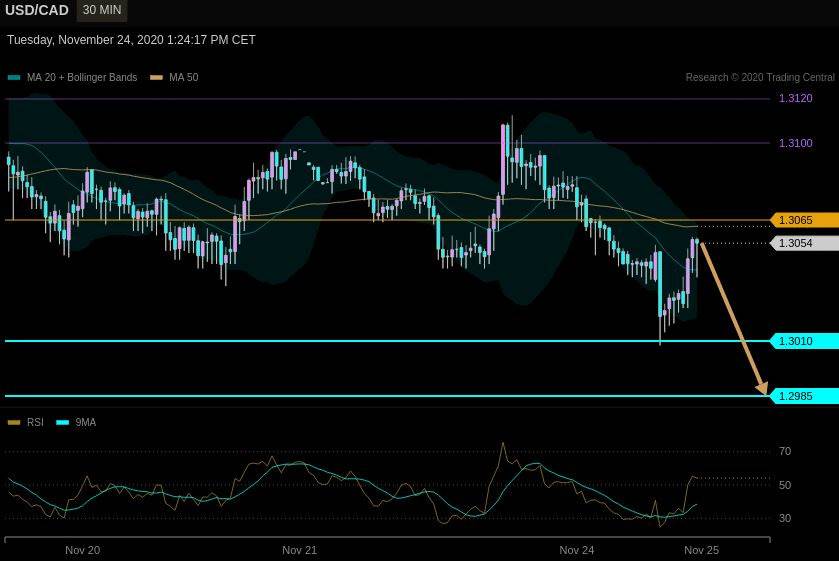Image resolution: width=839 pixels, height=561 pixels.
Task: Click the orange 1.3065 pivot price tag
Action: [x=804, y=220]
